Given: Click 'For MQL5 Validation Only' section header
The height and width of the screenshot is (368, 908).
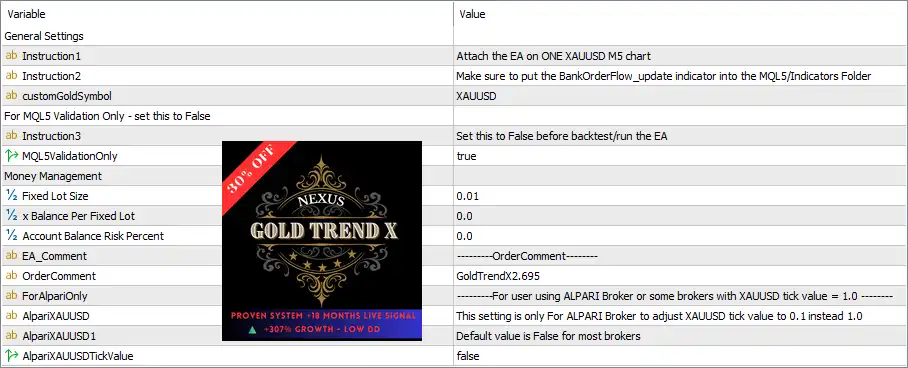Looking at the screenshot, I should click(107, 116).
